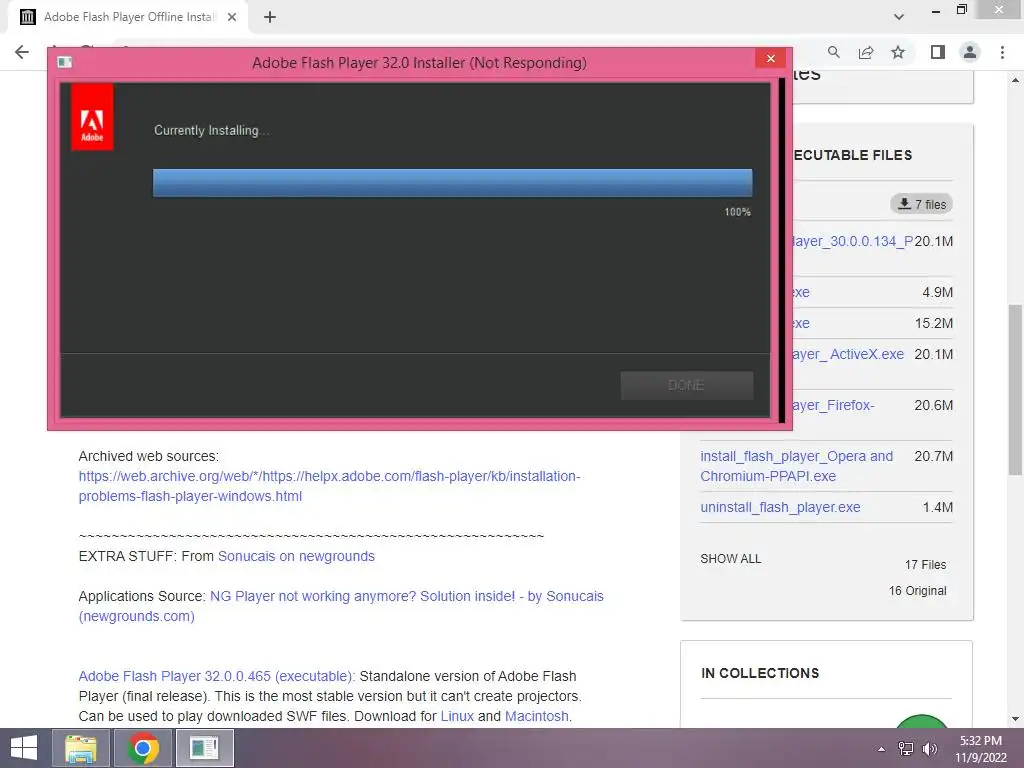This screenshot has height=768, width=1024.
Task: Open the volume speaker tray icon
Action: (930, 749)
